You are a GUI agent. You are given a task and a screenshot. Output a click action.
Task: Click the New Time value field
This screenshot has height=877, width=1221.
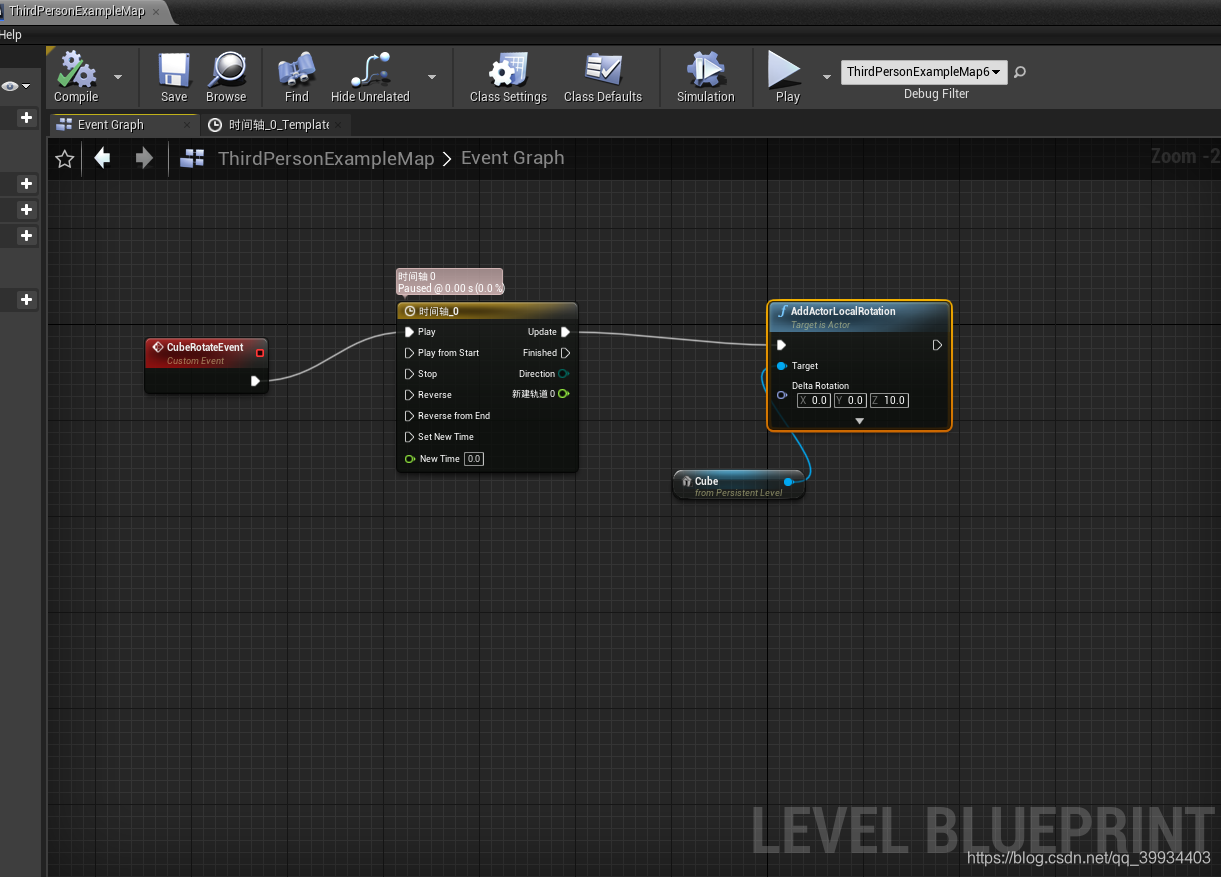(x=473, y=458)
